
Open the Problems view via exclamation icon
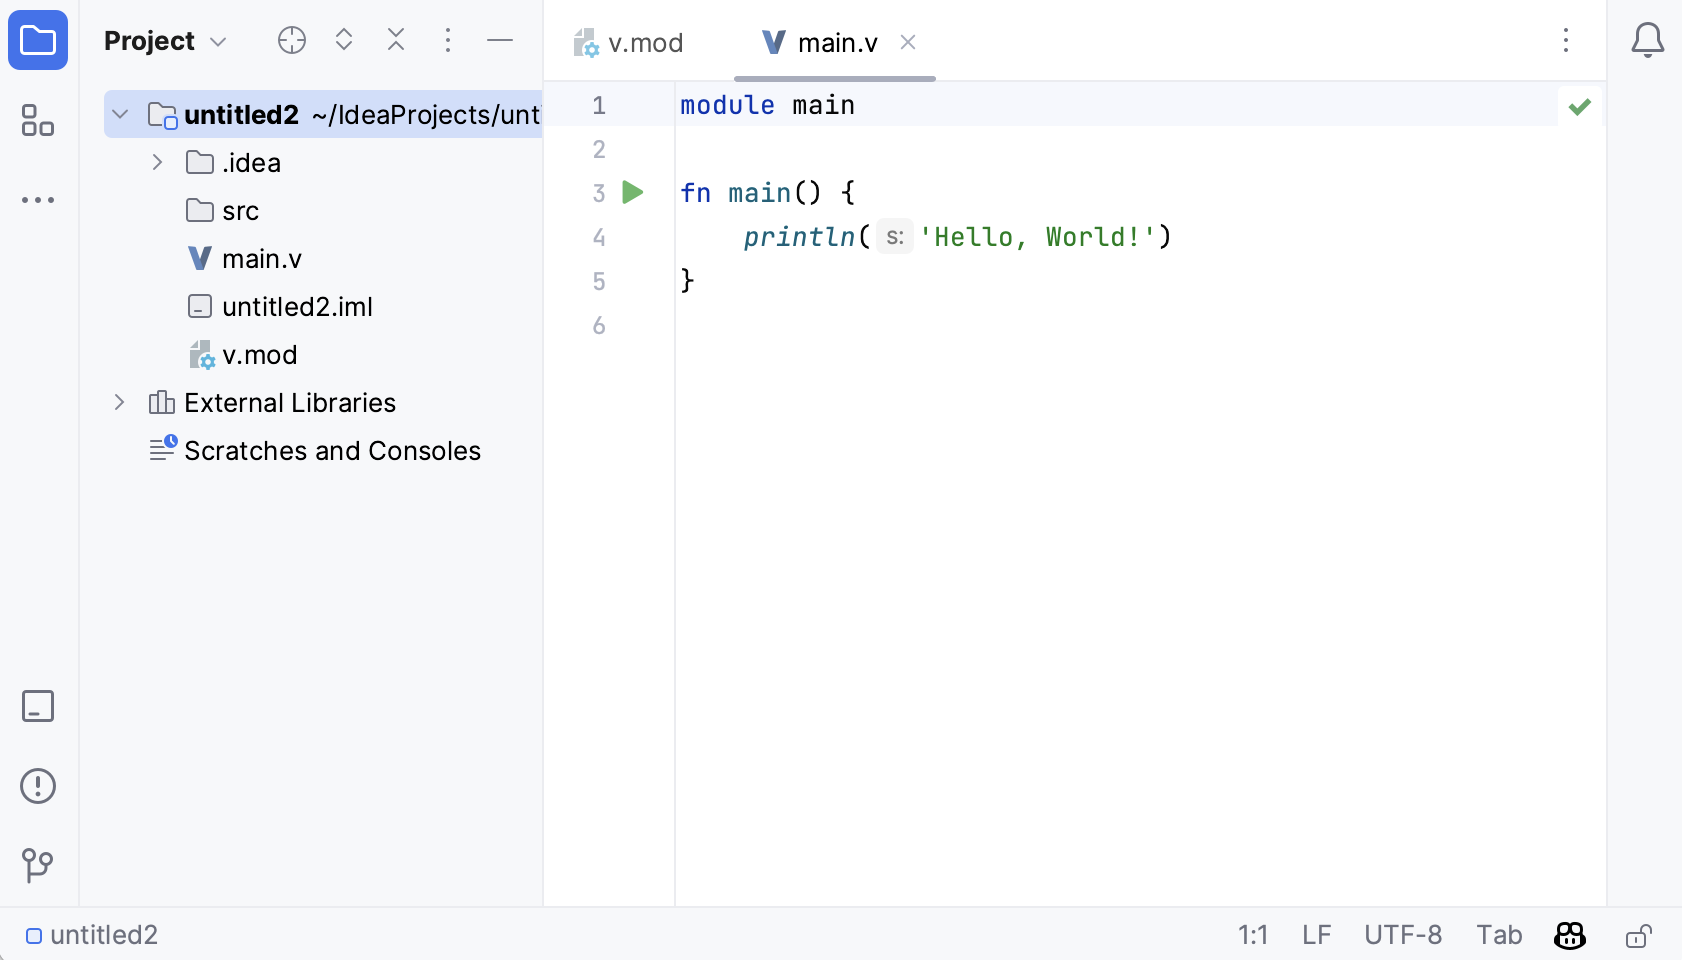click(x=38, y=786)
